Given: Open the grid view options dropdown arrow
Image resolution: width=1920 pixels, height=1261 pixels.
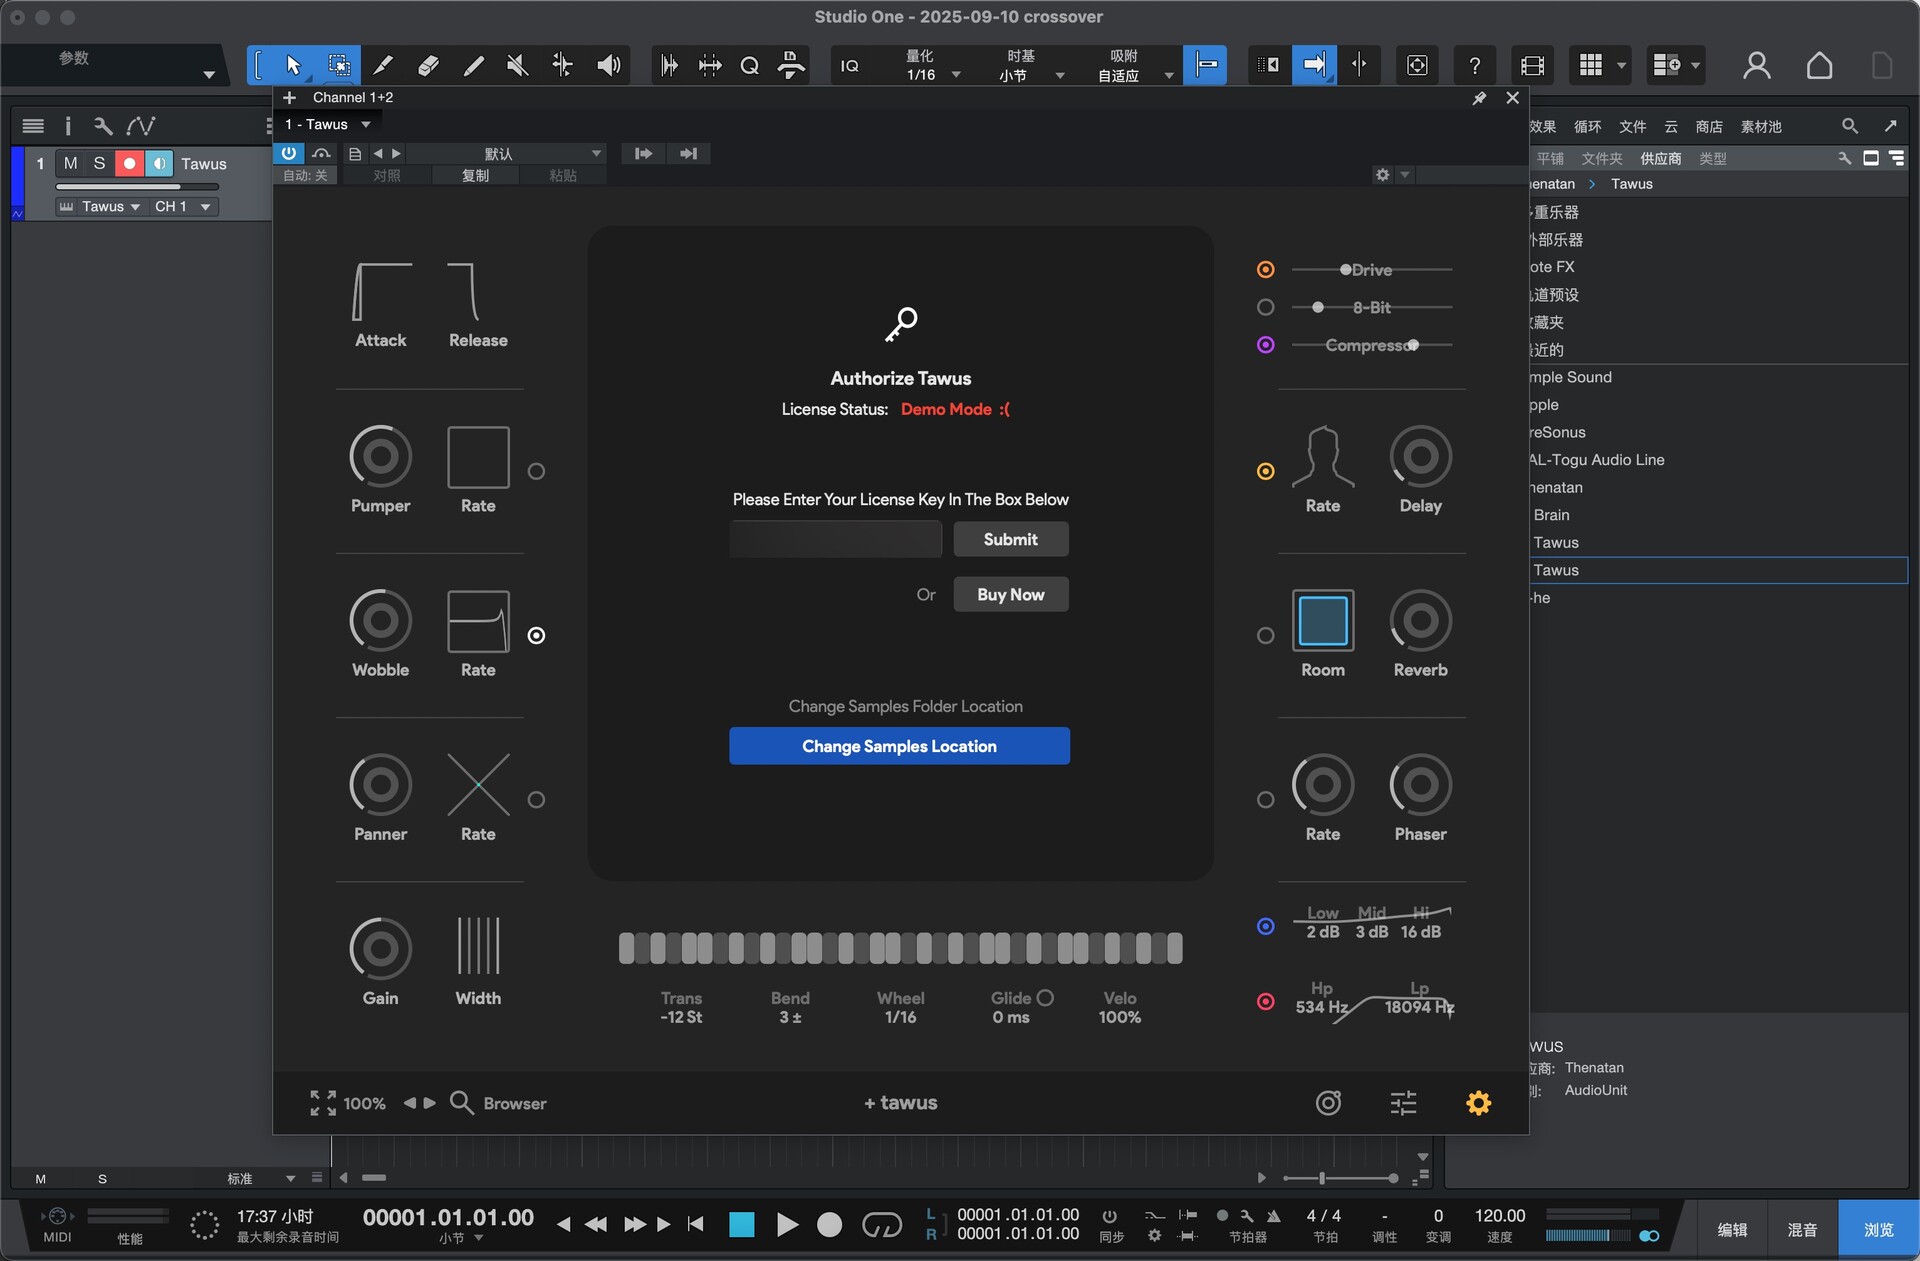Looking at the screenshot, I should pyautogui.click(x=1621, y=65).
